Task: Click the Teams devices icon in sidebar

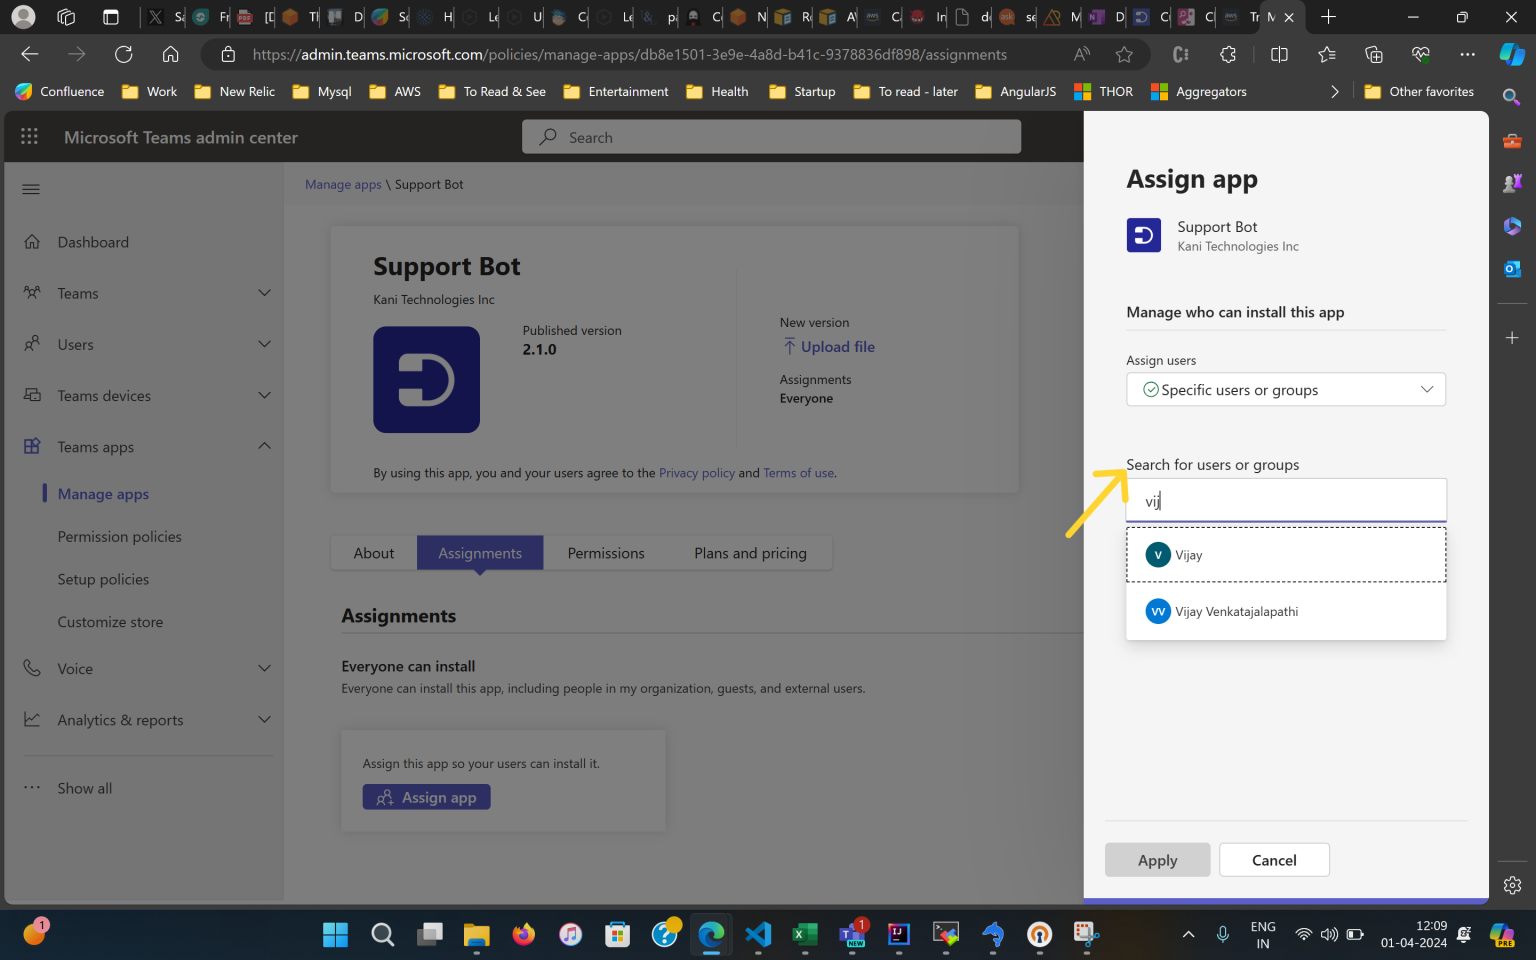Action: coord(30,395)
